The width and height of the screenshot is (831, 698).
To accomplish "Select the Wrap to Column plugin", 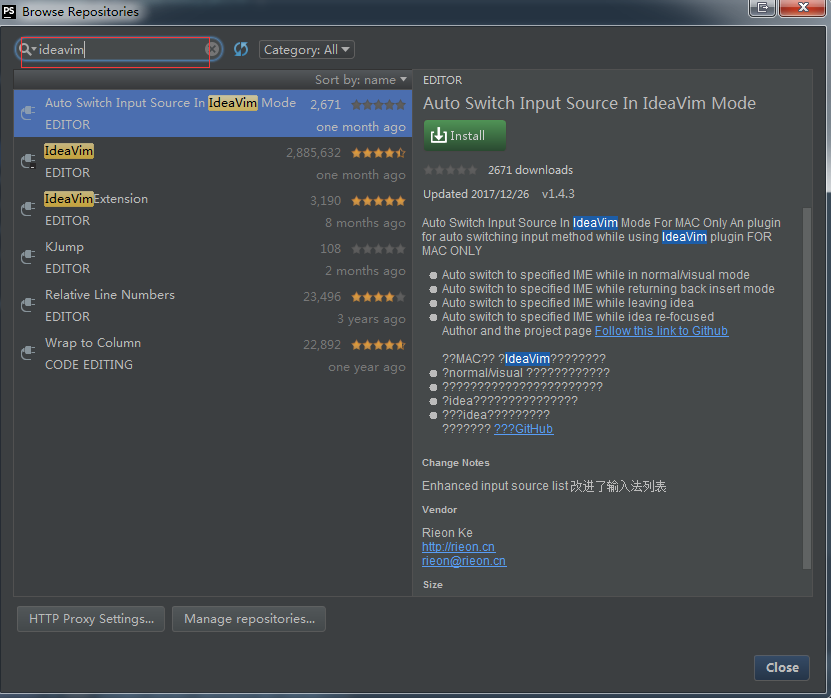I will click(x=213, y=353).
